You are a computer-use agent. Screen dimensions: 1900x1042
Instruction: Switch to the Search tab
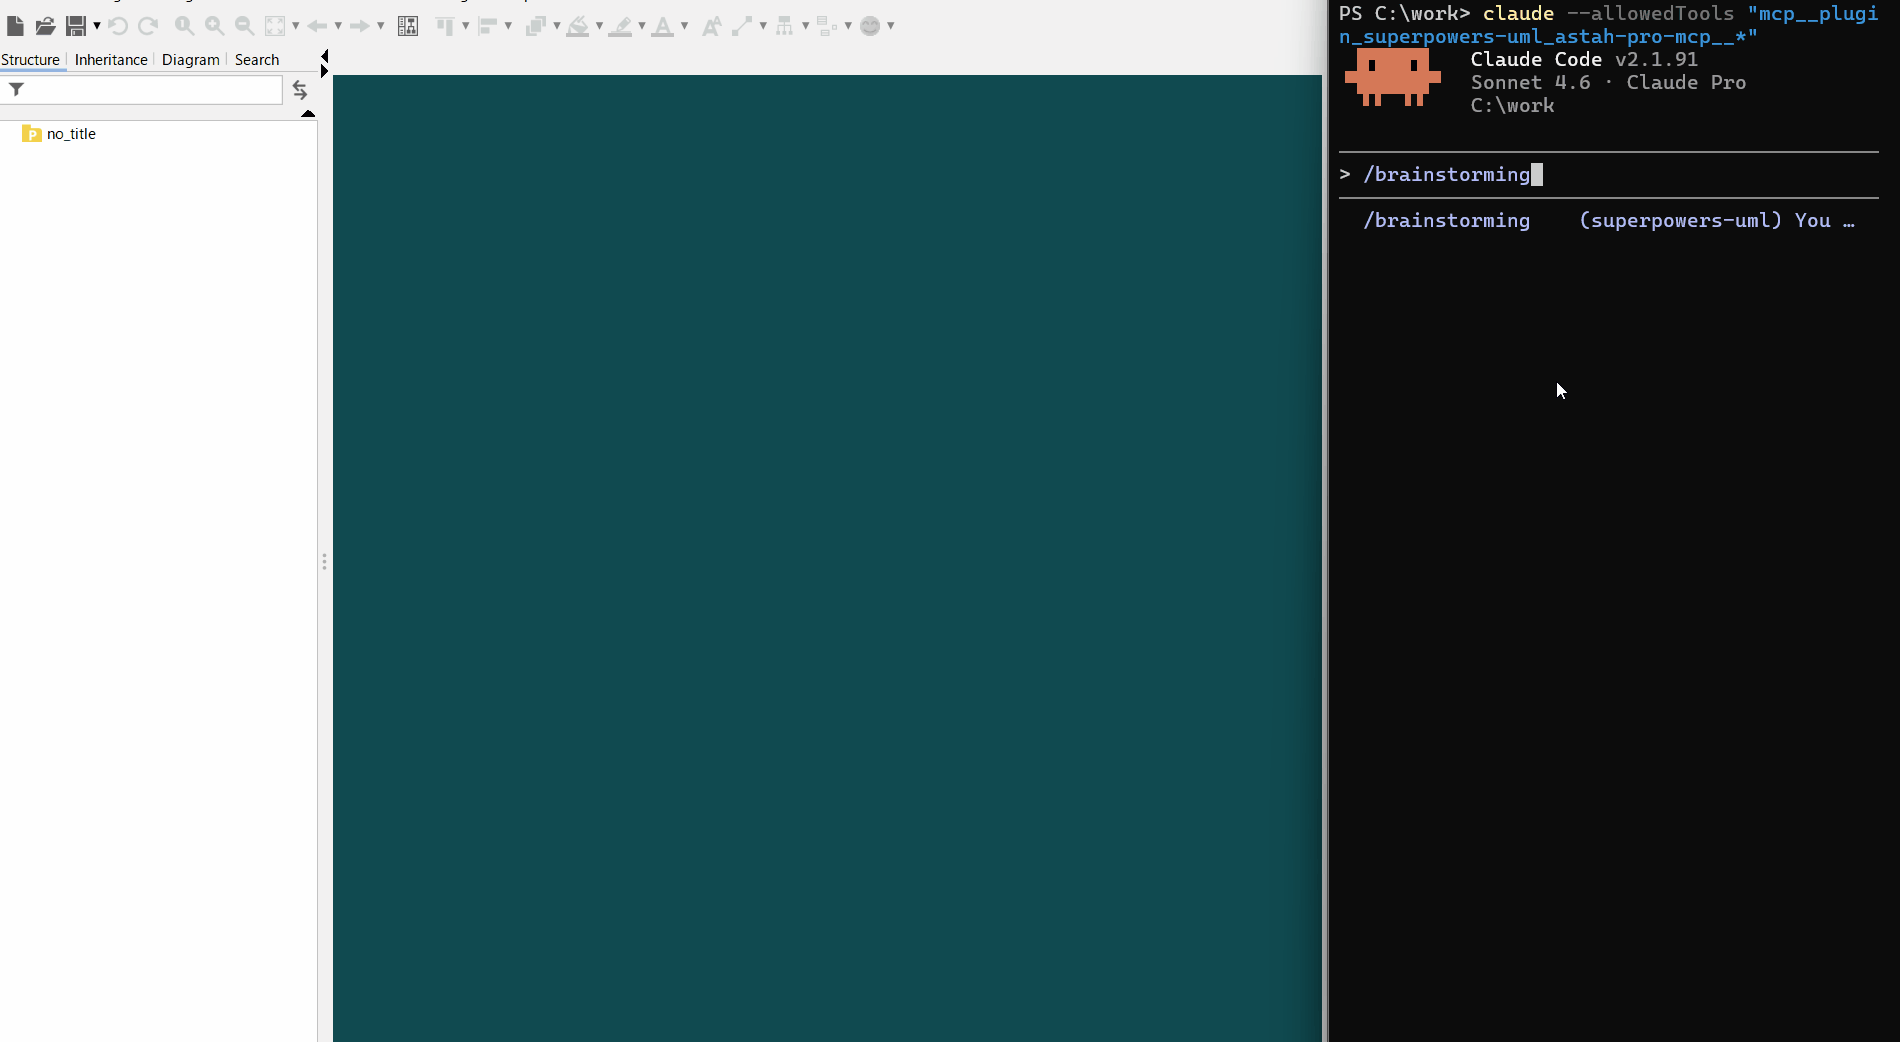257,60
